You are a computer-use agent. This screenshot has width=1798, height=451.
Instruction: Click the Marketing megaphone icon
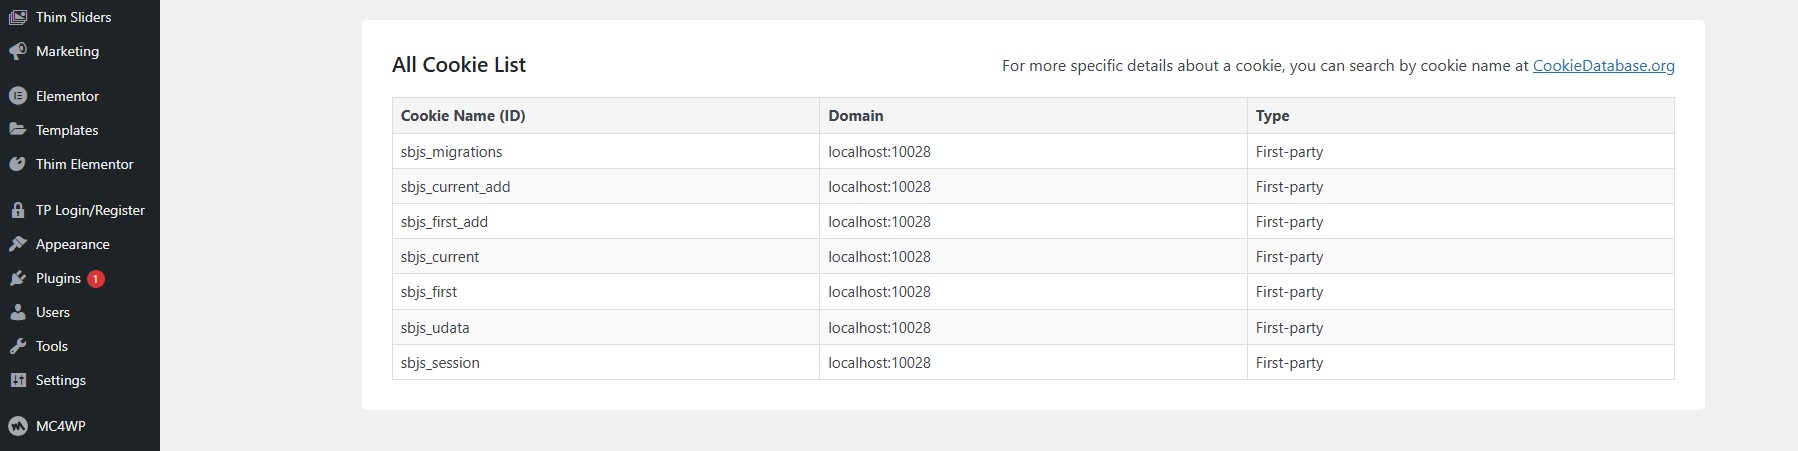[x=18, y=51]
